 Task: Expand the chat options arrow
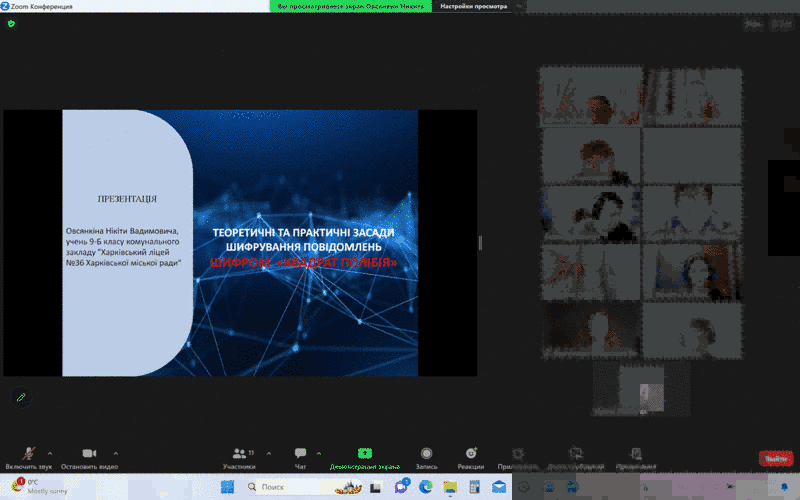(320, 452)
